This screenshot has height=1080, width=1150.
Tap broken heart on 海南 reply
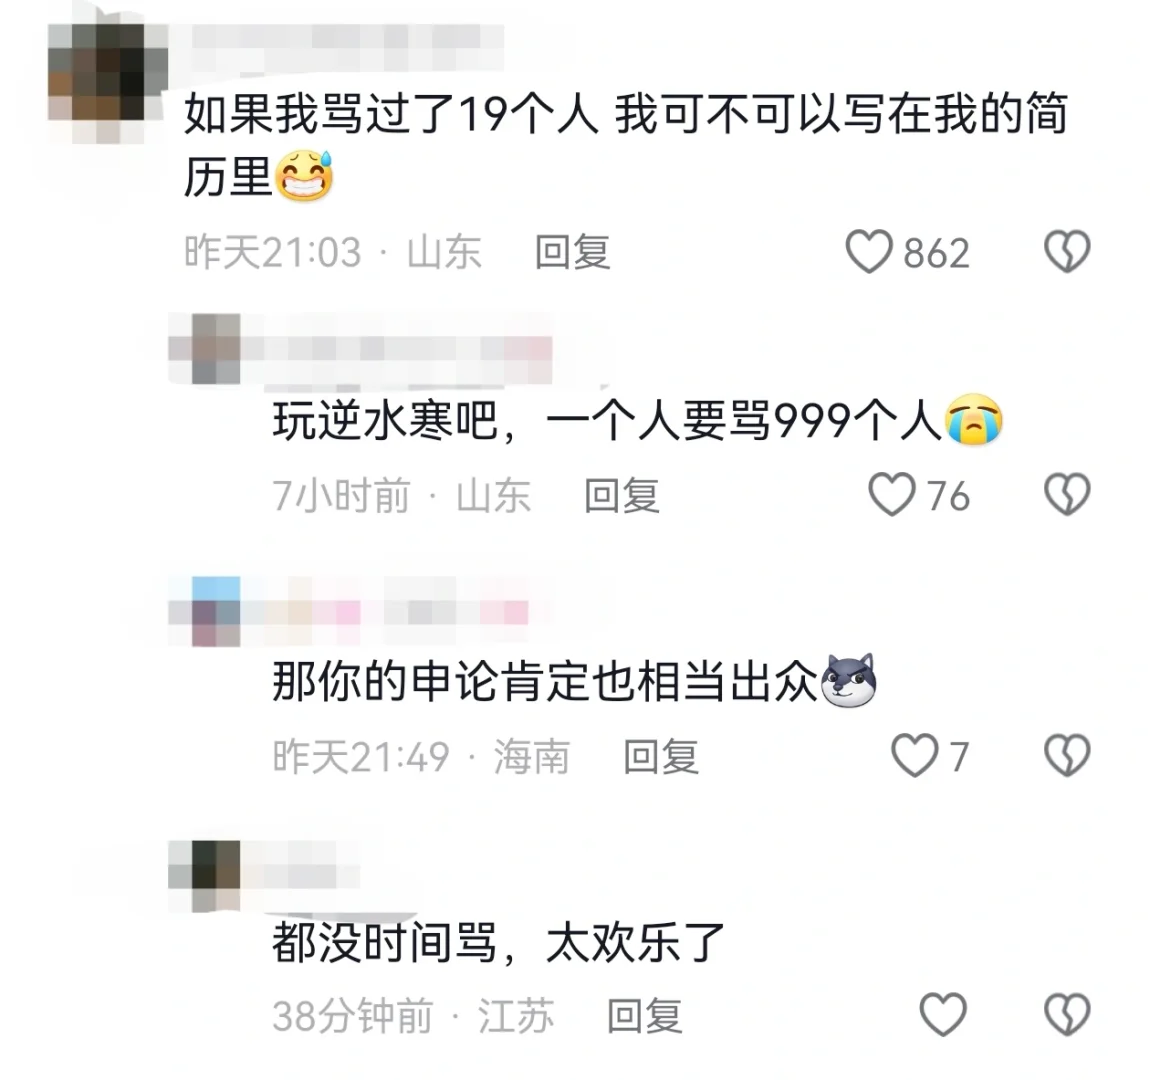(x=1067, y=755)
